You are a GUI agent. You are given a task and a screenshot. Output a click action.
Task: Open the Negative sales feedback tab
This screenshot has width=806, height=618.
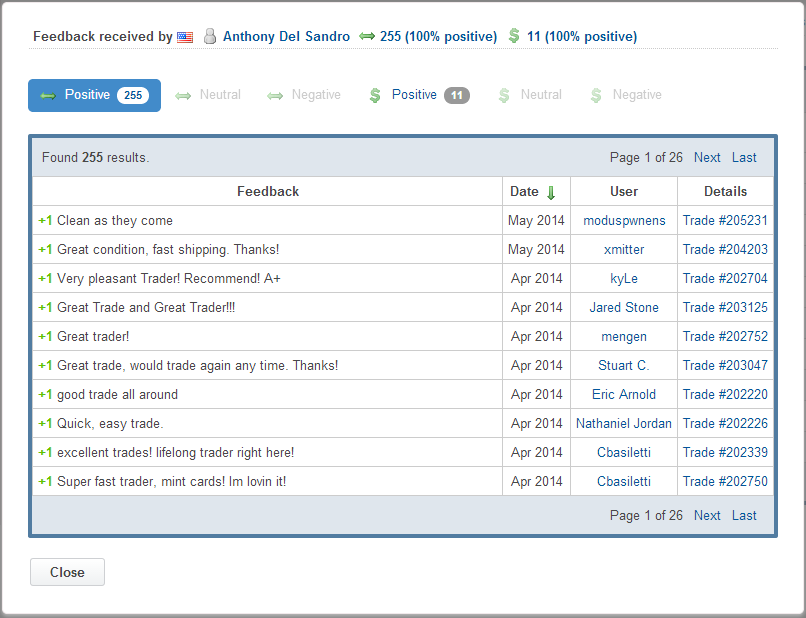(625, 95)
